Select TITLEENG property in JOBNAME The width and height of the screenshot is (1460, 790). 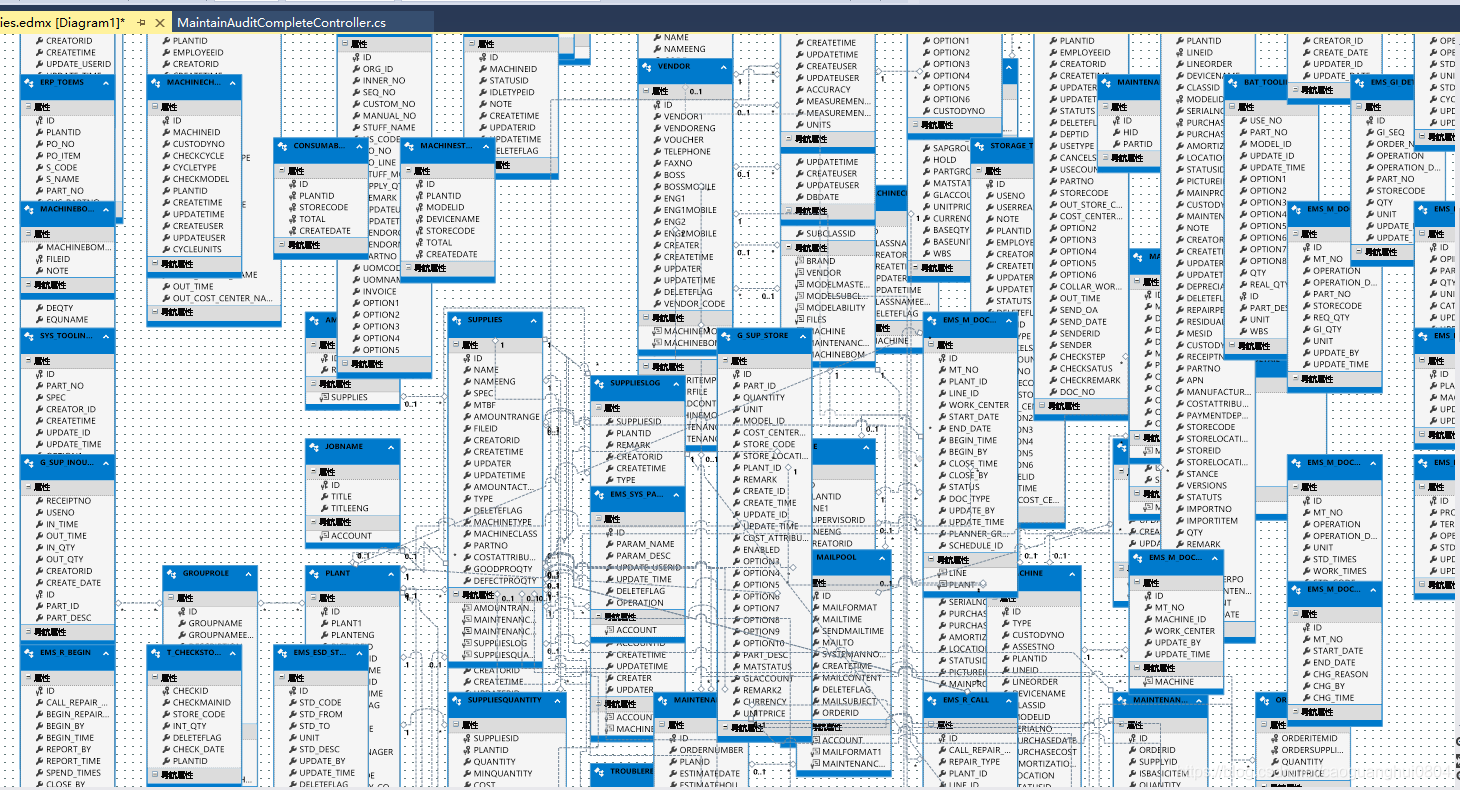pyautogui.click(x=350, y=508)
